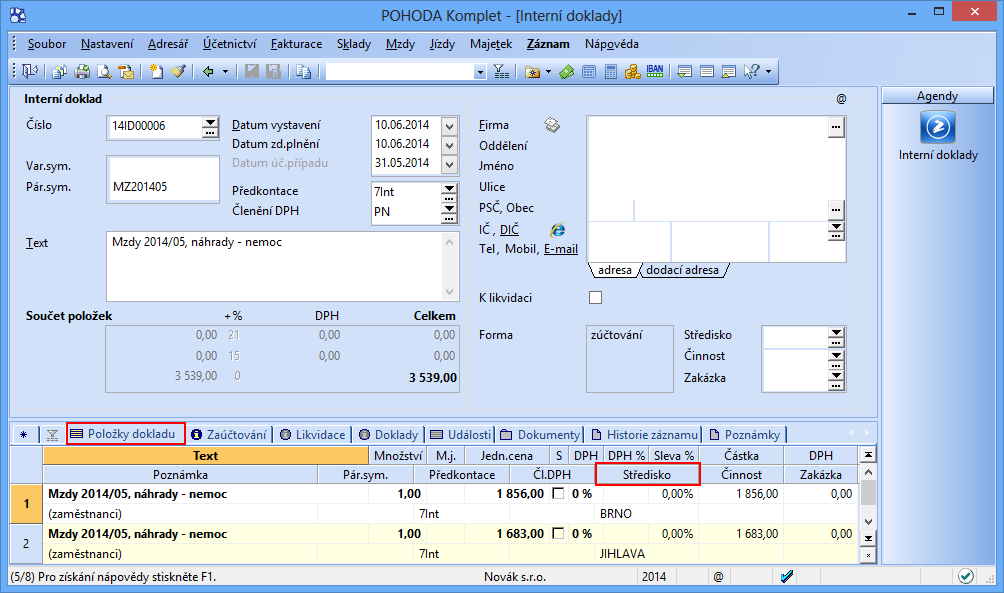
Task: Click the ellipsis button at Firma field
Action: 836,127
